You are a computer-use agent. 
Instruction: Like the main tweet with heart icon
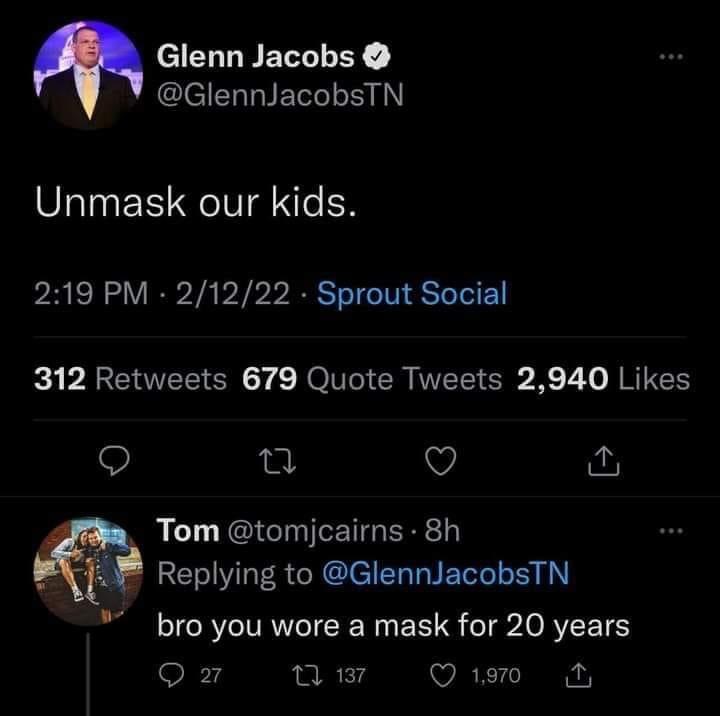[x=440, y=461]
